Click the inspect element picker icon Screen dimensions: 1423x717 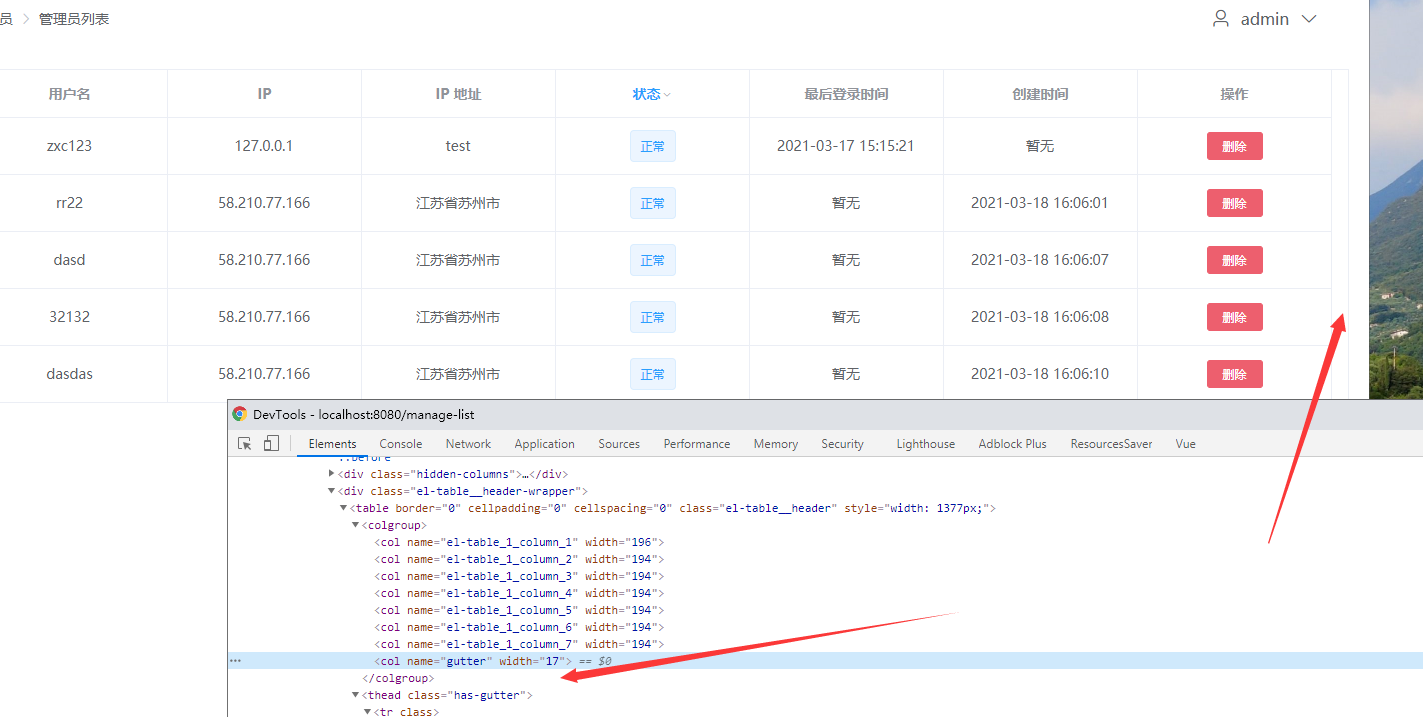[245, 443]
